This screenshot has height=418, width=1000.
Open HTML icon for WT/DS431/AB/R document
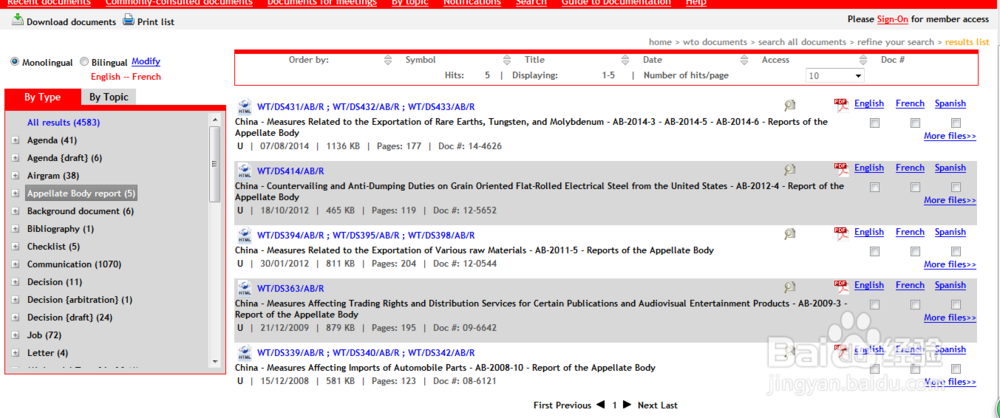(x=244, y=106)
